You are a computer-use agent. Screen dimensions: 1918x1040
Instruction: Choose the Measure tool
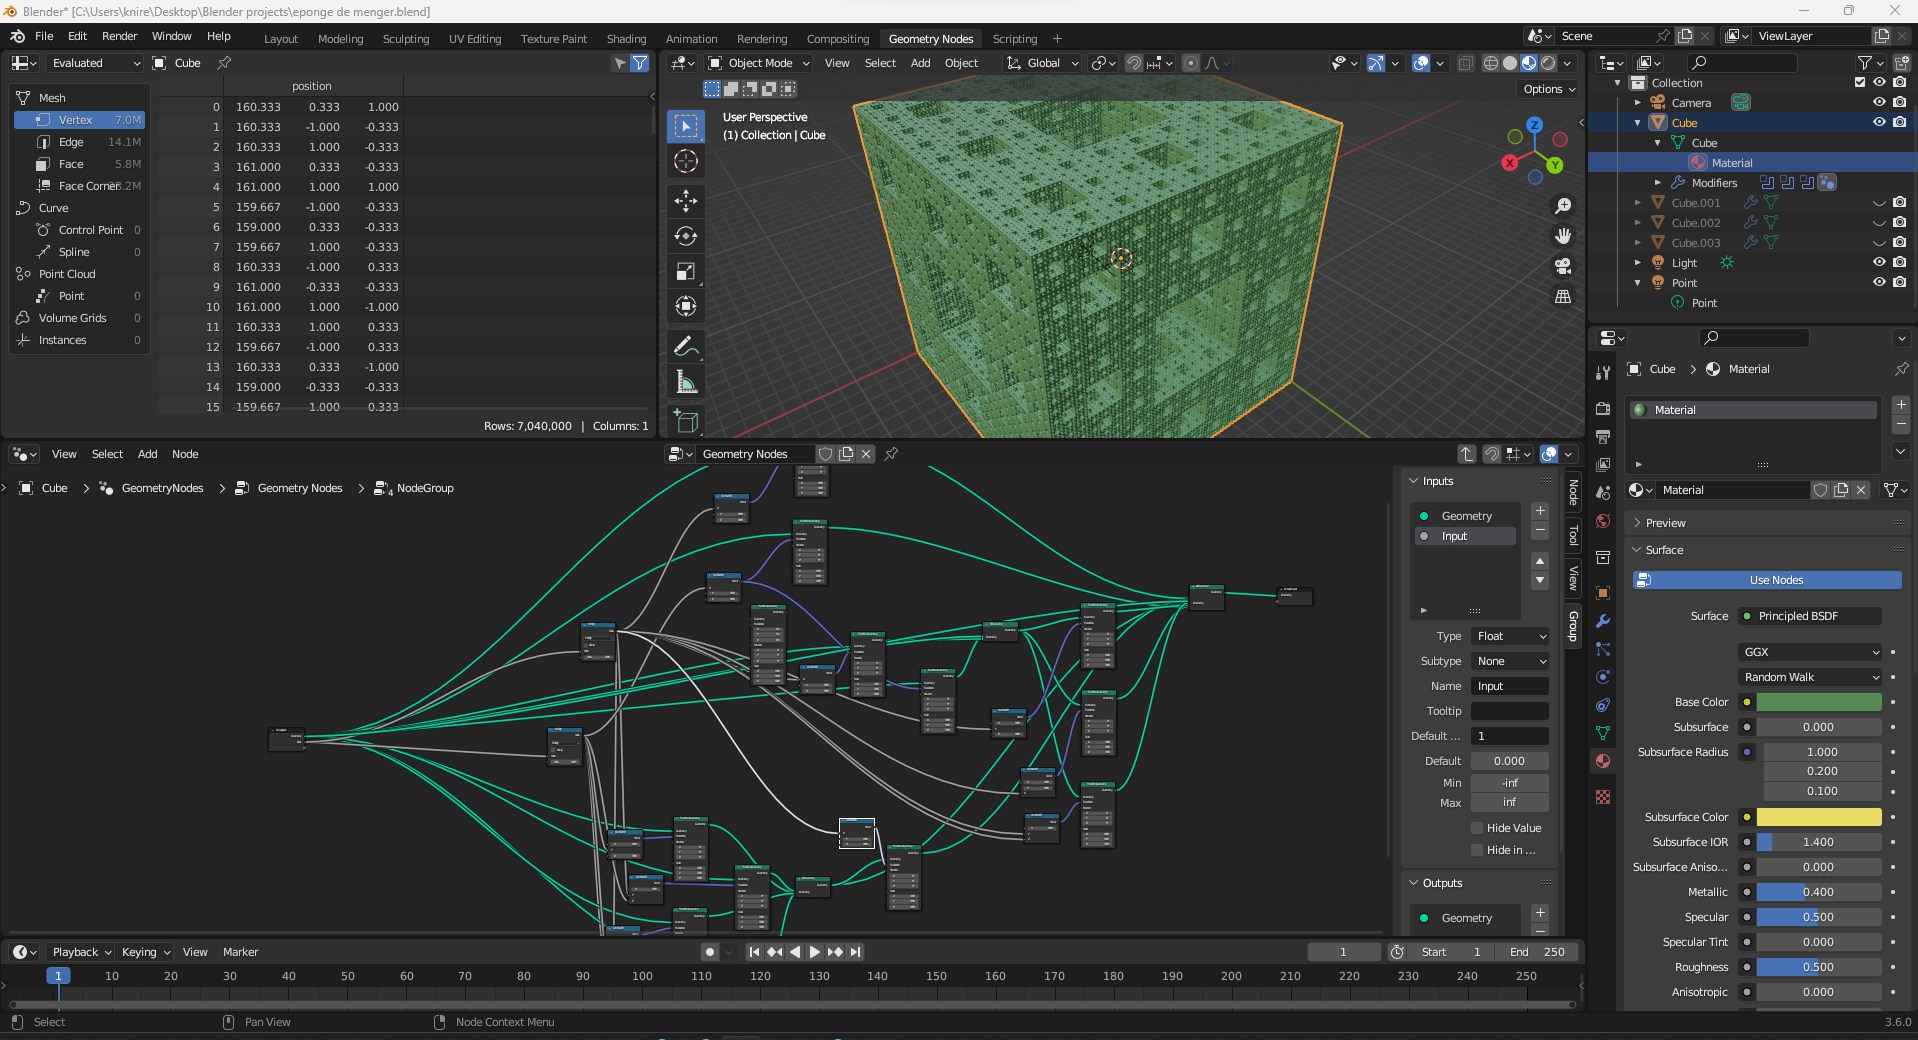[685, 382]
